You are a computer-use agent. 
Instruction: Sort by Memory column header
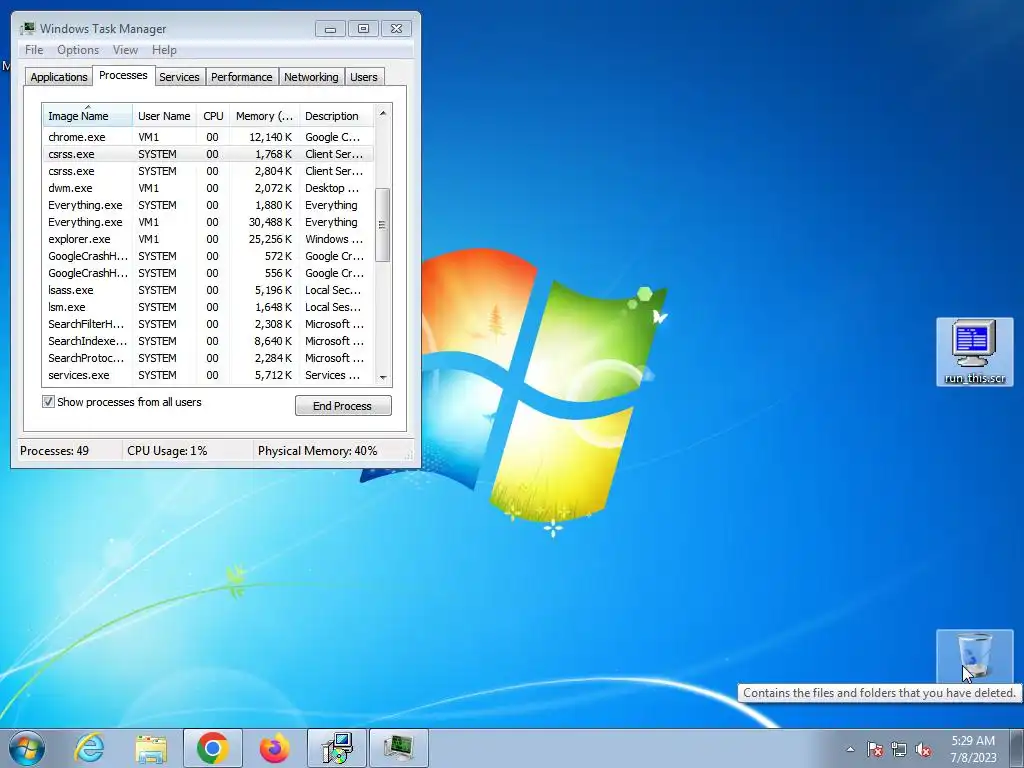click(x=264, y=116)
